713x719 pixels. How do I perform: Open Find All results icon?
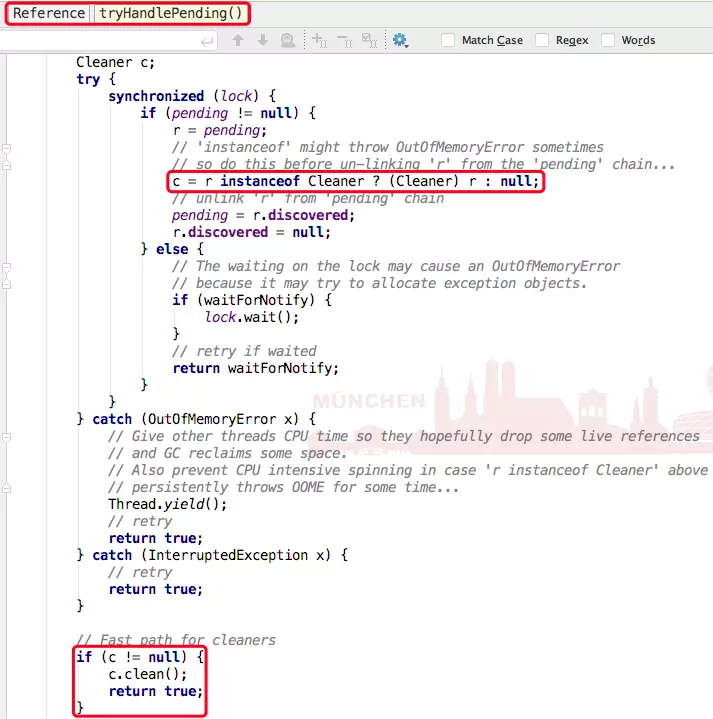pyautogui.click(x=287, y=40)
